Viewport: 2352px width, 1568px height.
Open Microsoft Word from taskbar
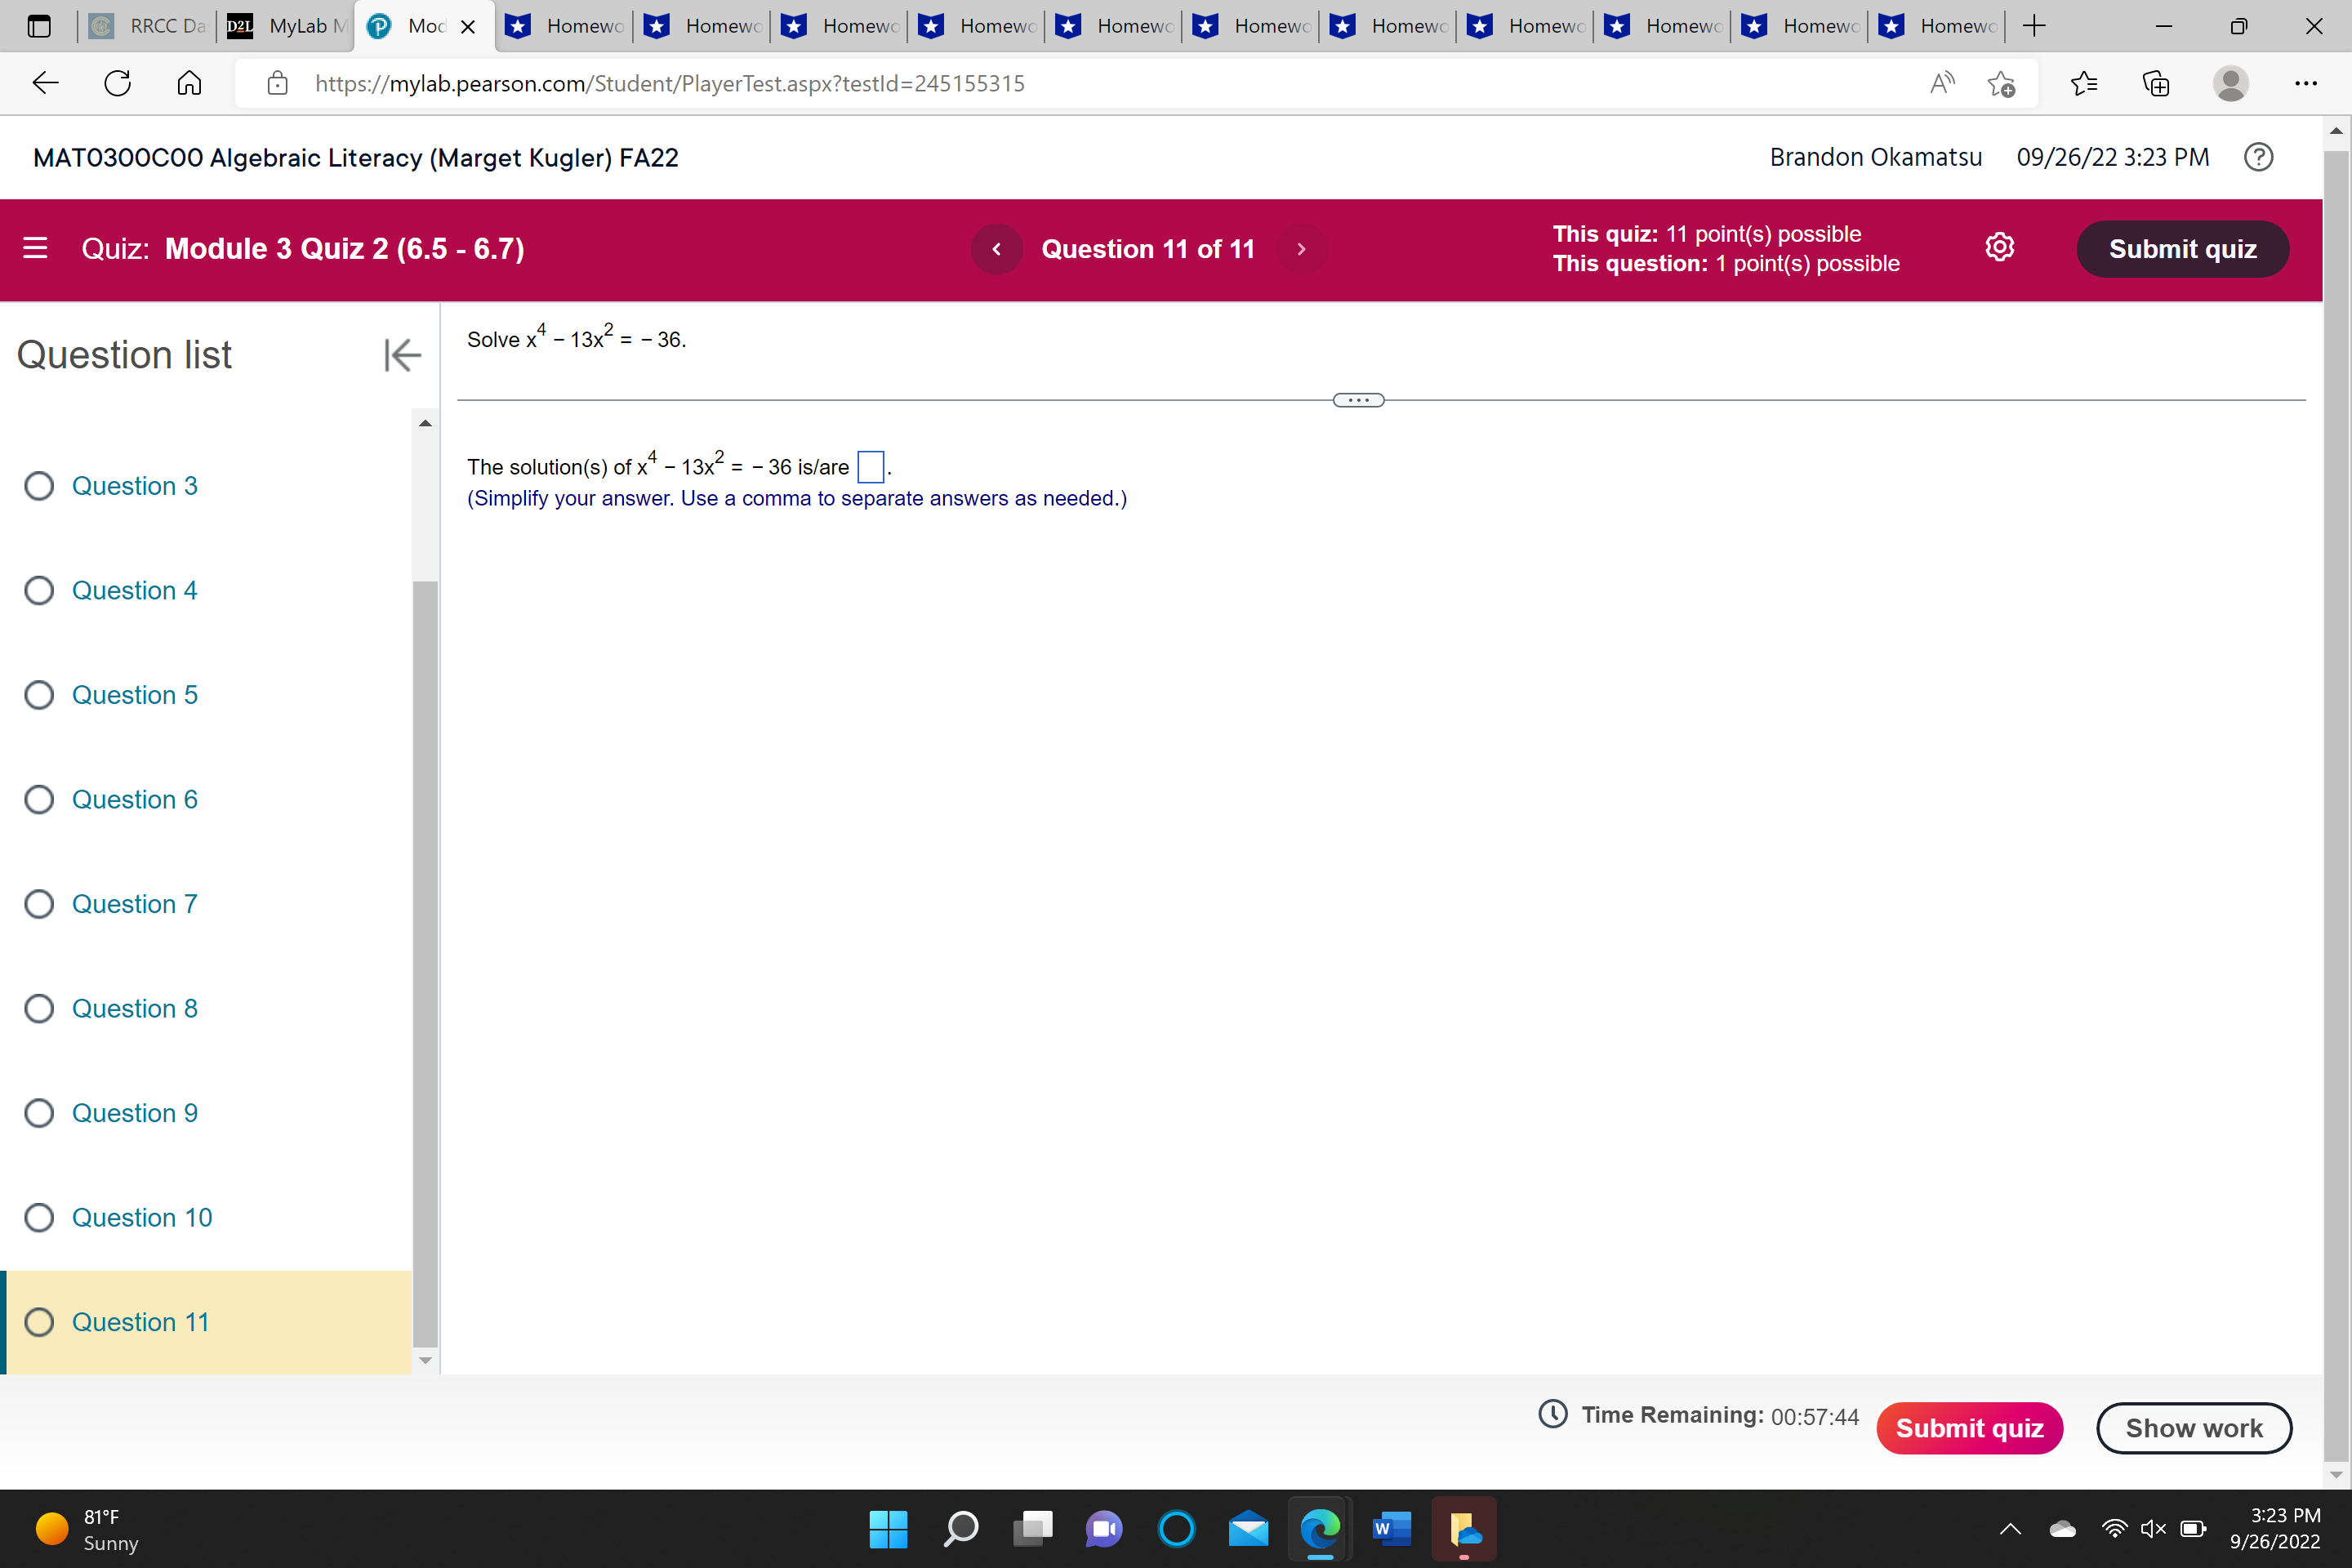tap(1391, 1528)
